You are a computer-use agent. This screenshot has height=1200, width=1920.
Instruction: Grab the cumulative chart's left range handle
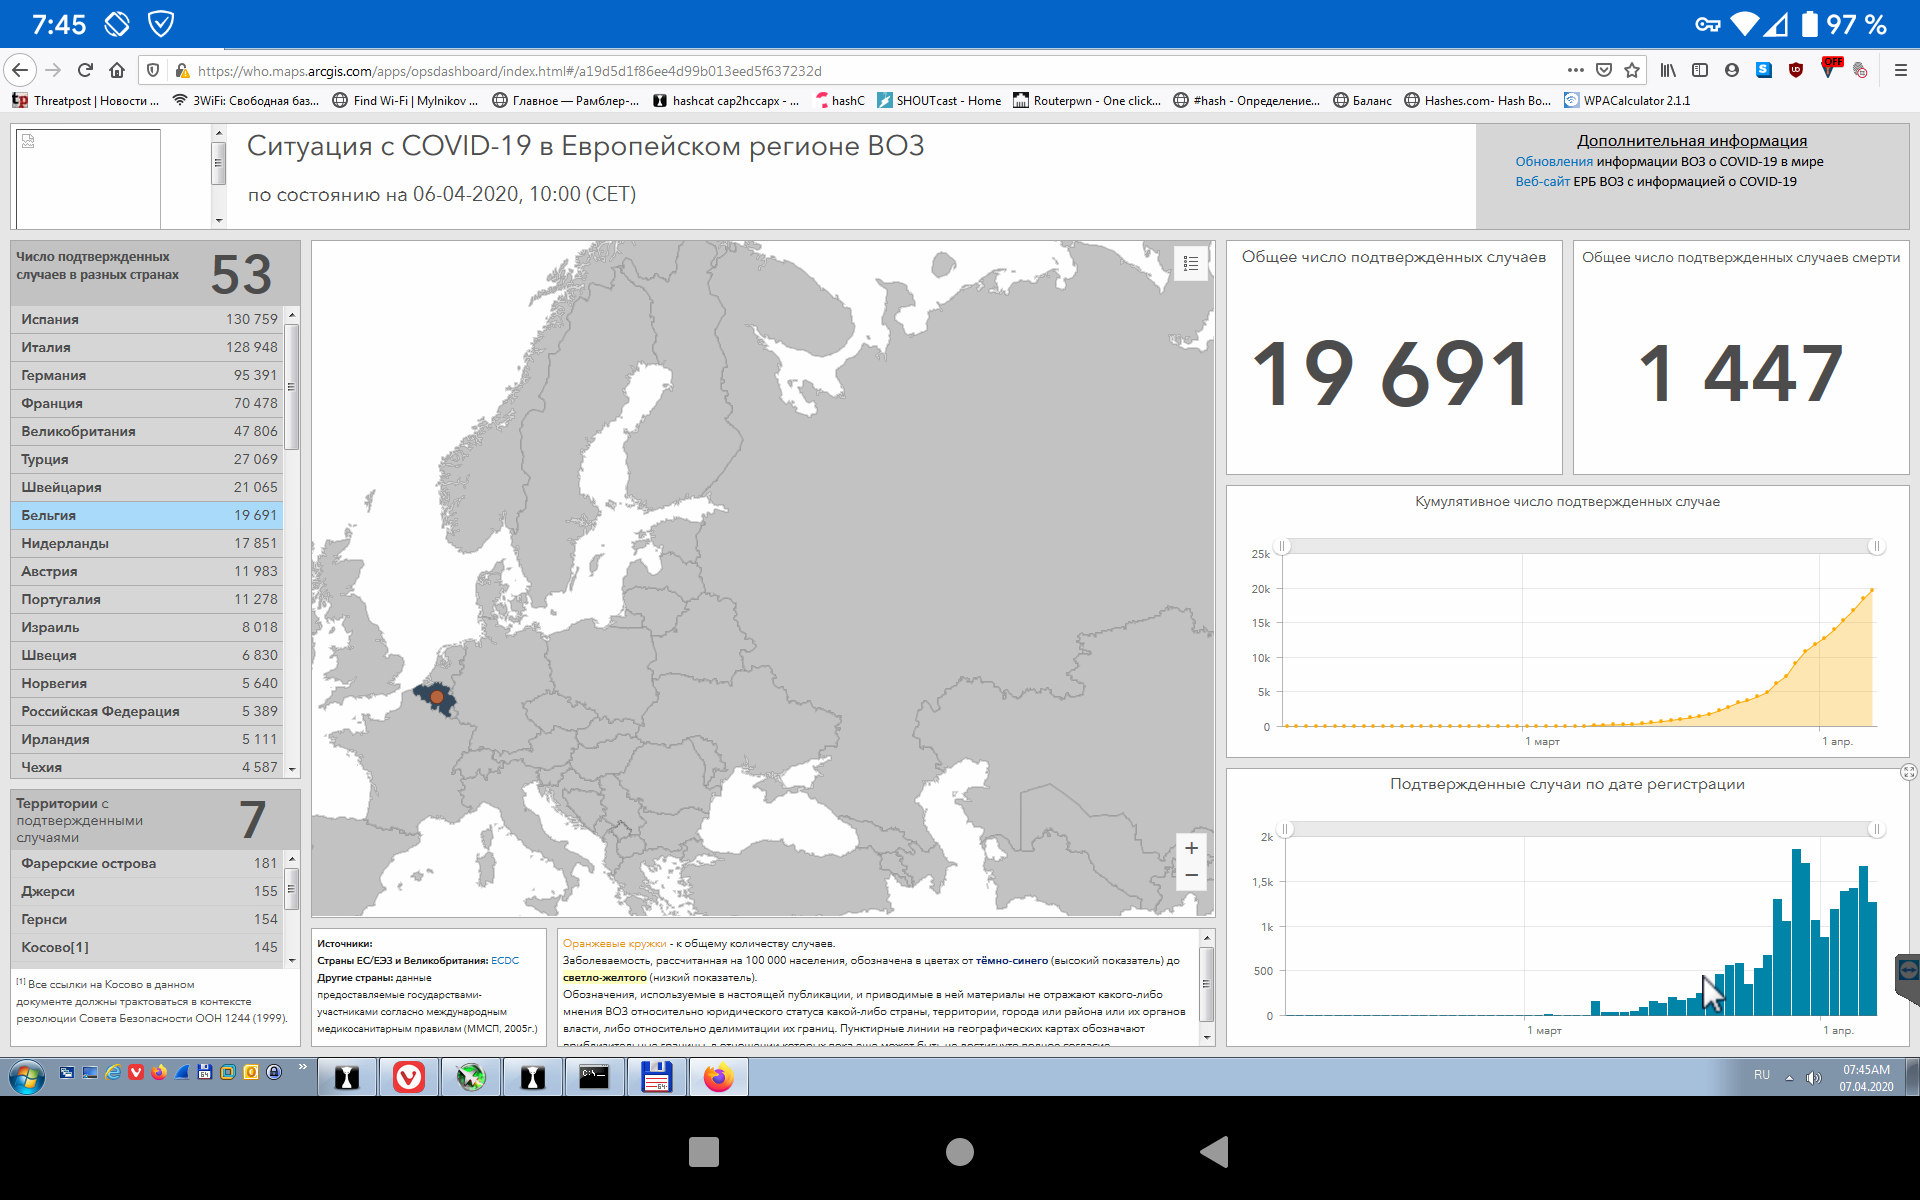pyautogui.click(x=1283, y=546)
